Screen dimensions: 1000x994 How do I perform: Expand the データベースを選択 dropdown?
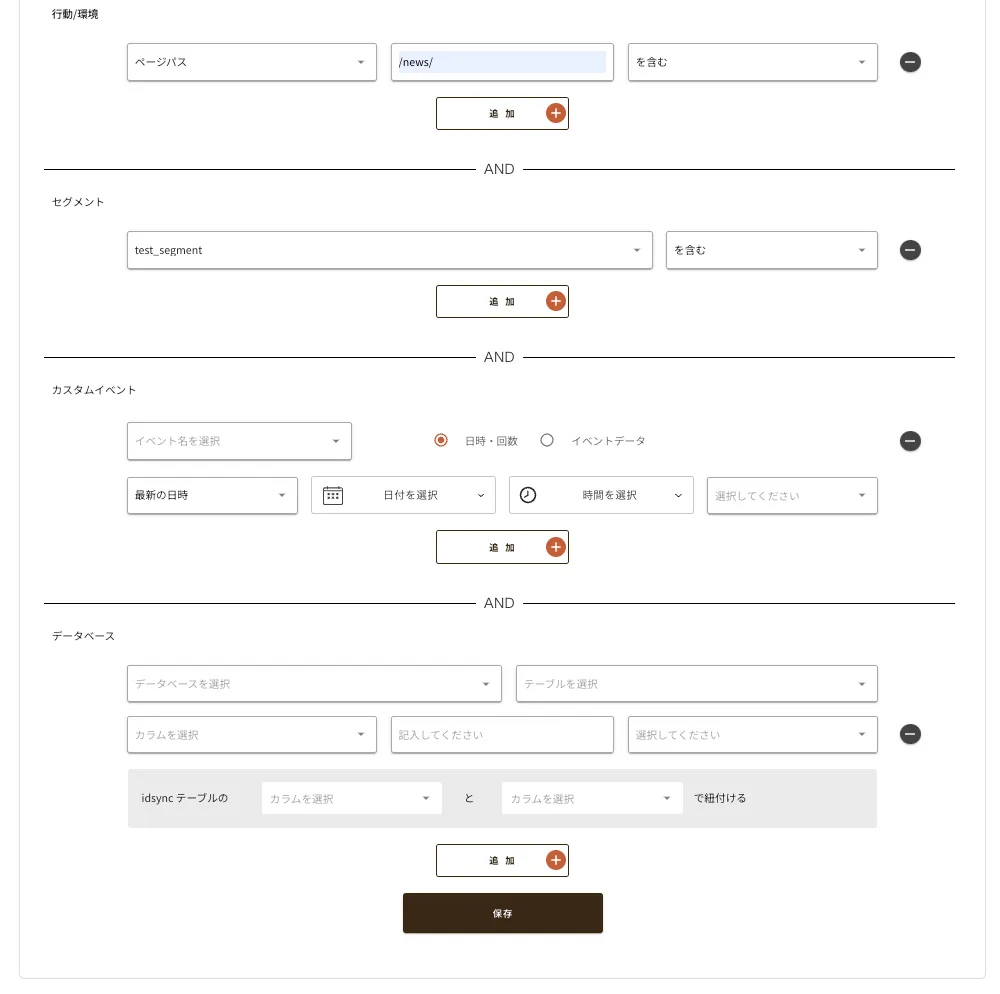pos(314,684)
